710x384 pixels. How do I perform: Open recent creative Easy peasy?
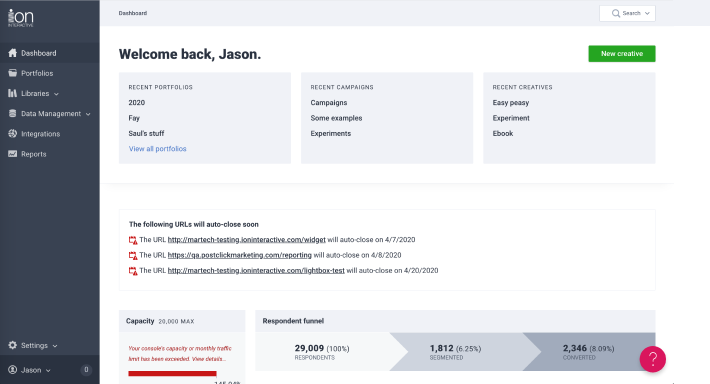click(511, 102)
